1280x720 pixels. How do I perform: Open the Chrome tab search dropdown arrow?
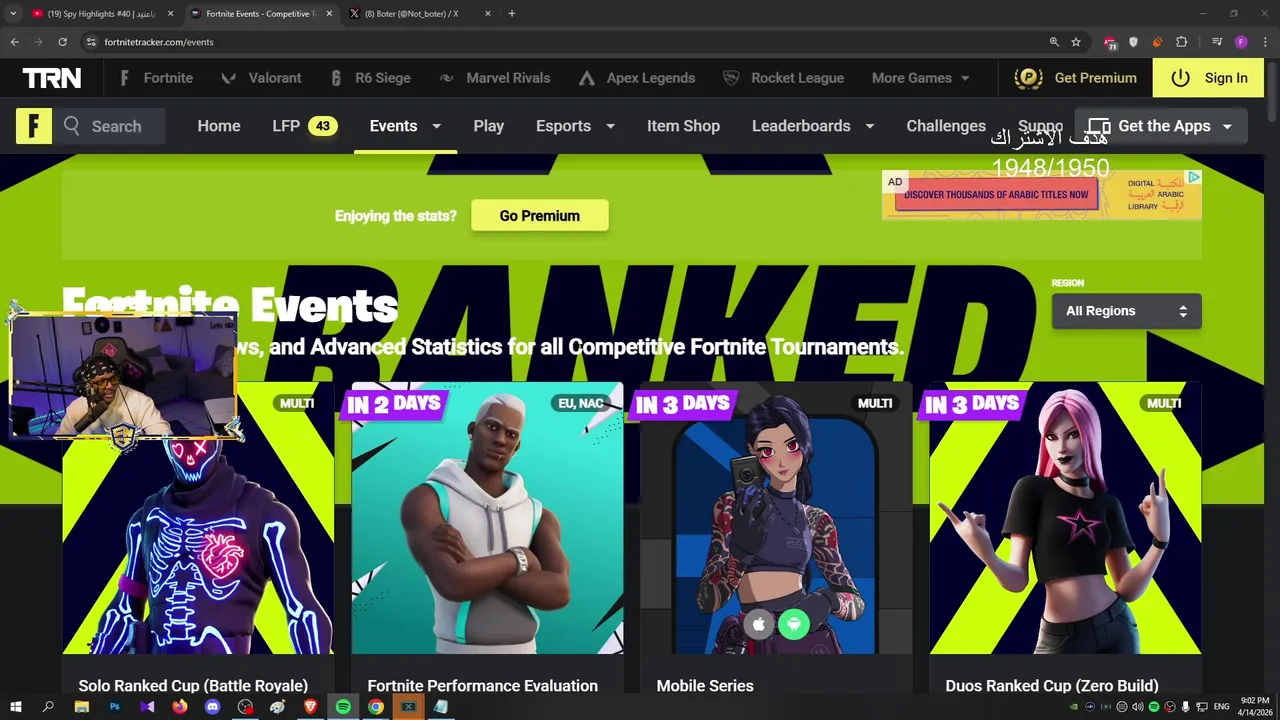(13, 14)
